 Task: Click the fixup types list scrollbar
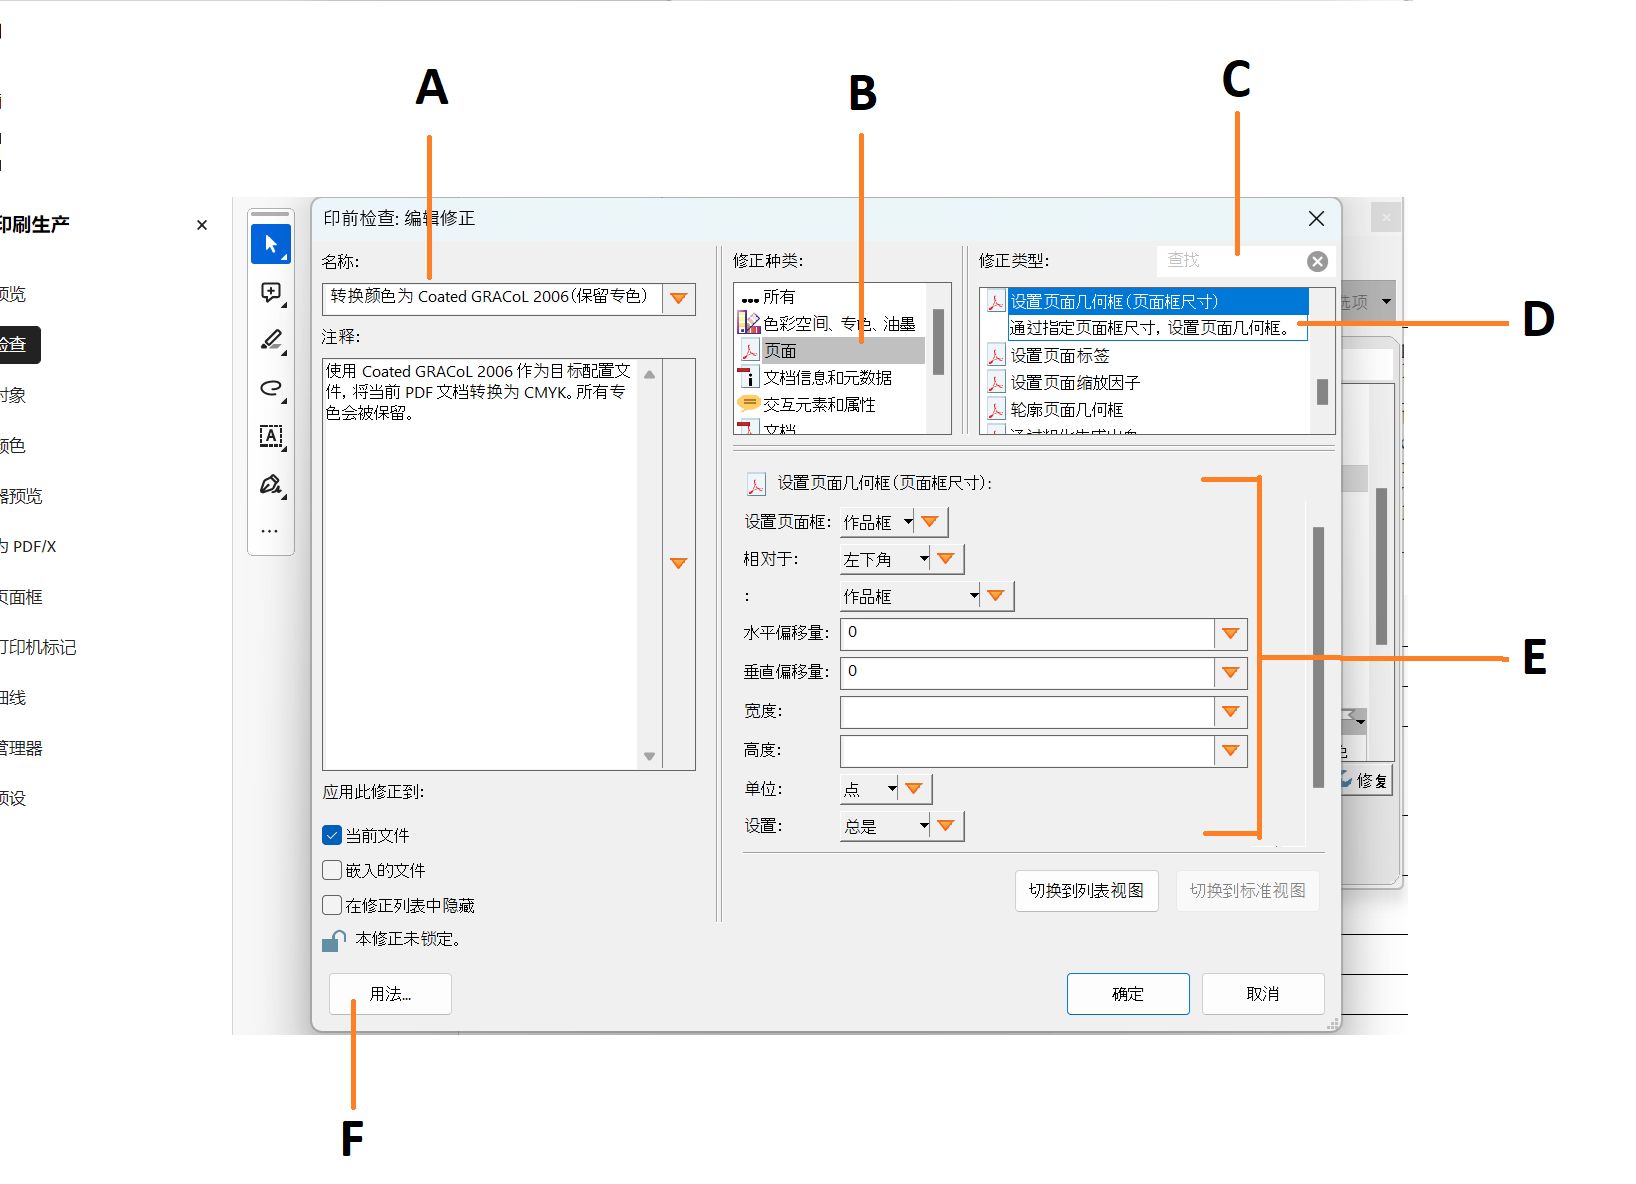point(1322,391)
